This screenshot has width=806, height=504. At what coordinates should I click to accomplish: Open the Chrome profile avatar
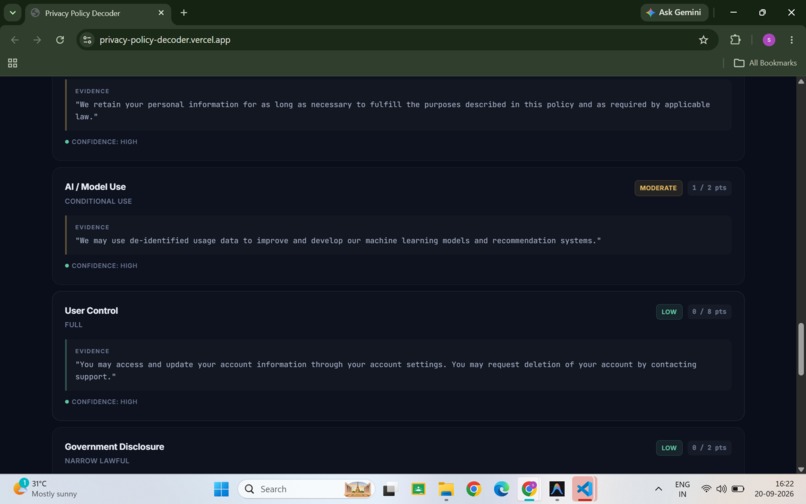pyautogui.click(x=768, y=40)
